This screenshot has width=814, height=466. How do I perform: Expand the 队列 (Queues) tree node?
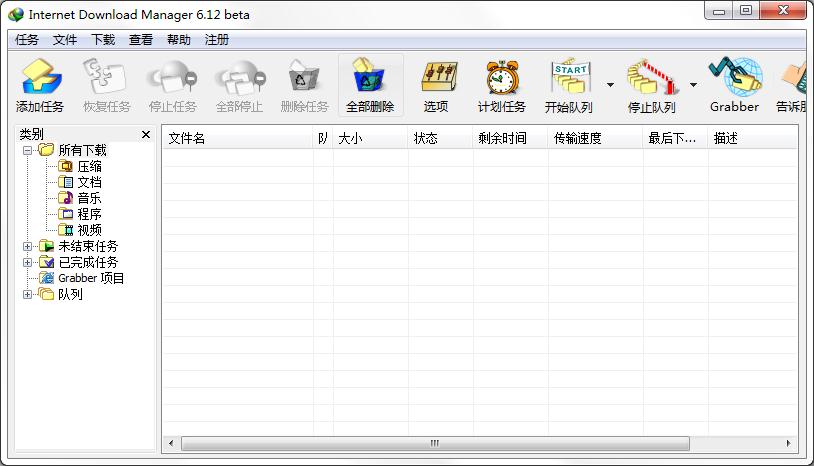pos(28,294)
